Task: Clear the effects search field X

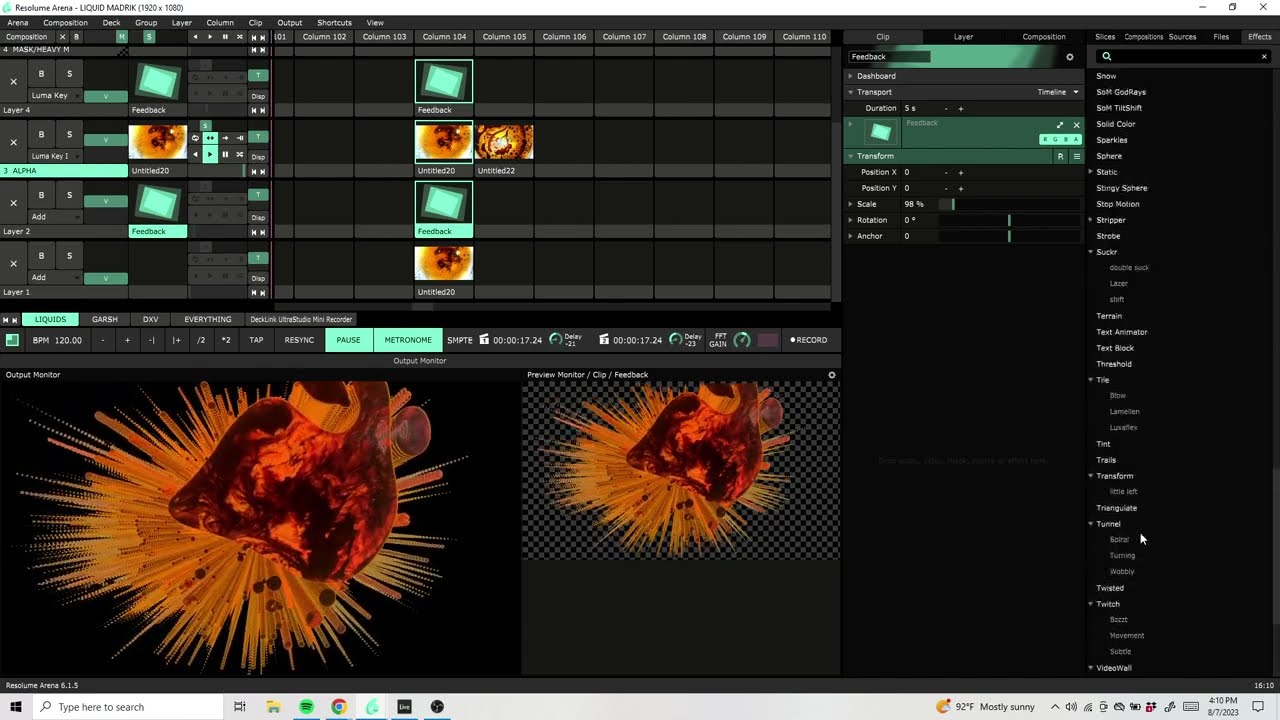Action: click(x=1264, y=57)
